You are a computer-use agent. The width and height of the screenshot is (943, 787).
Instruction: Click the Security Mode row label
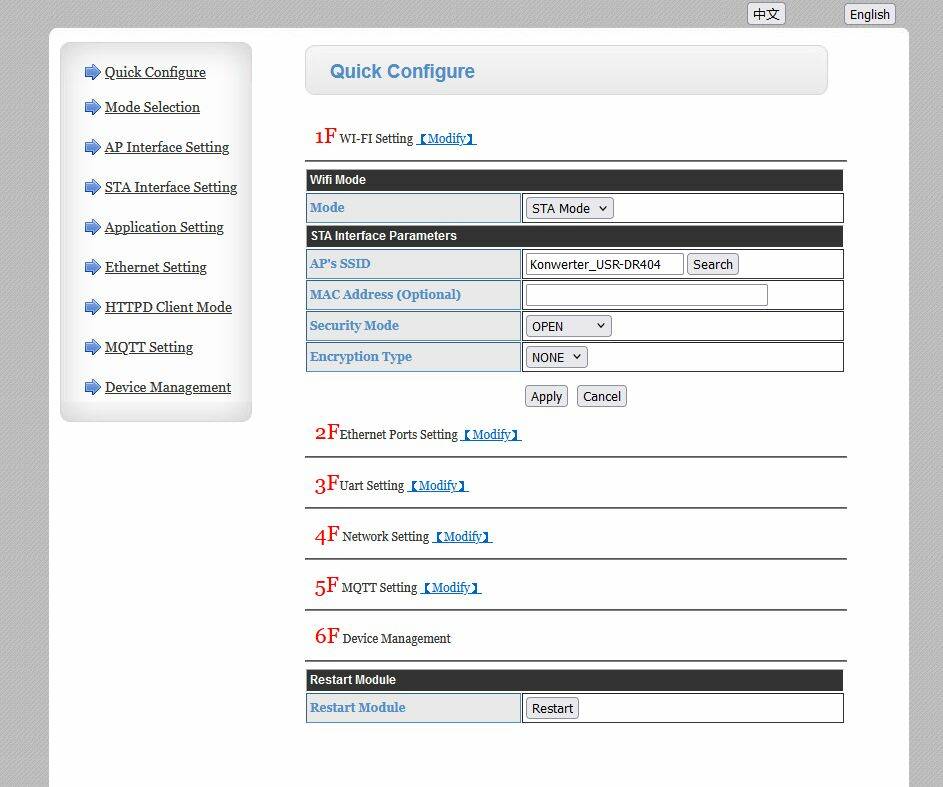(x=354, y=325)
